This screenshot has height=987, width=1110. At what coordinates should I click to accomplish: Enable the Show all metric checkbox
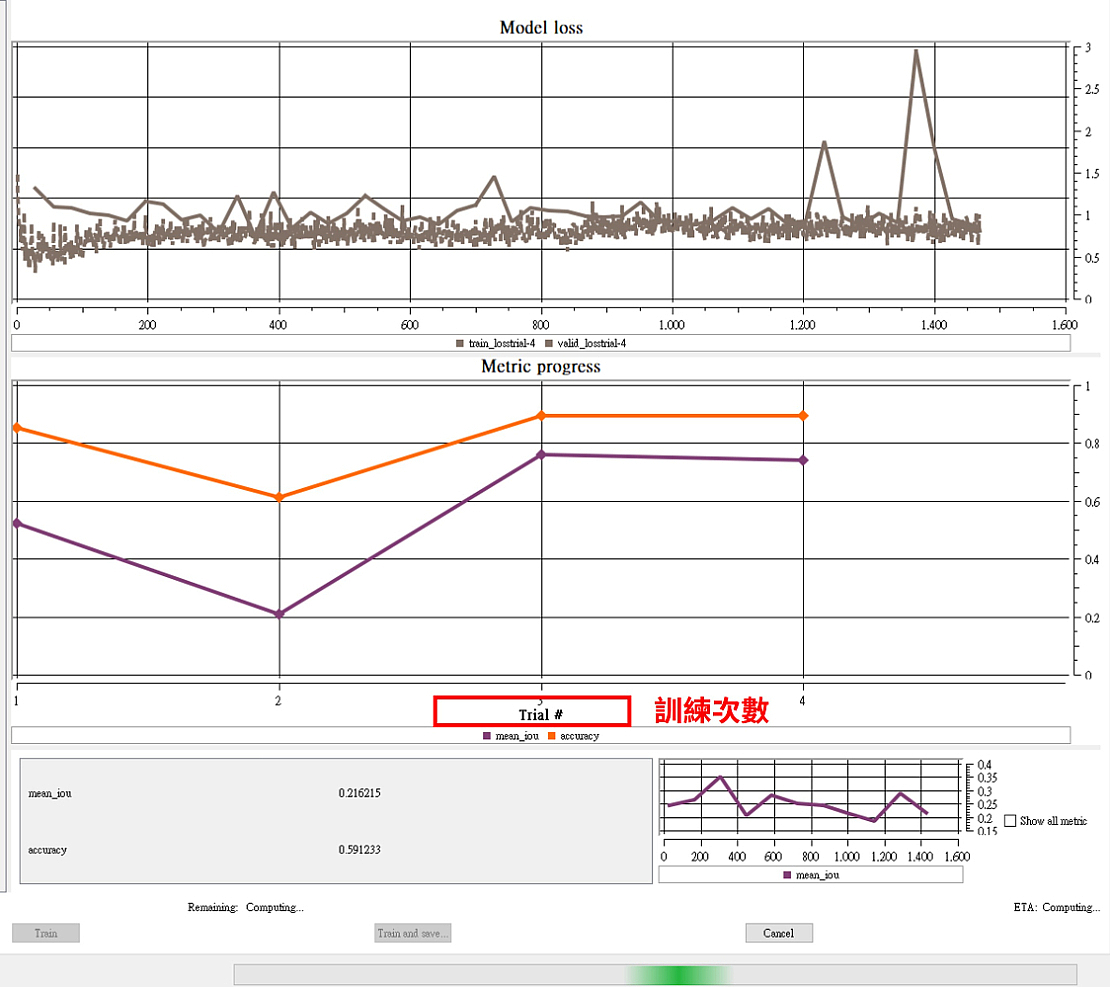coord(1010,821)
